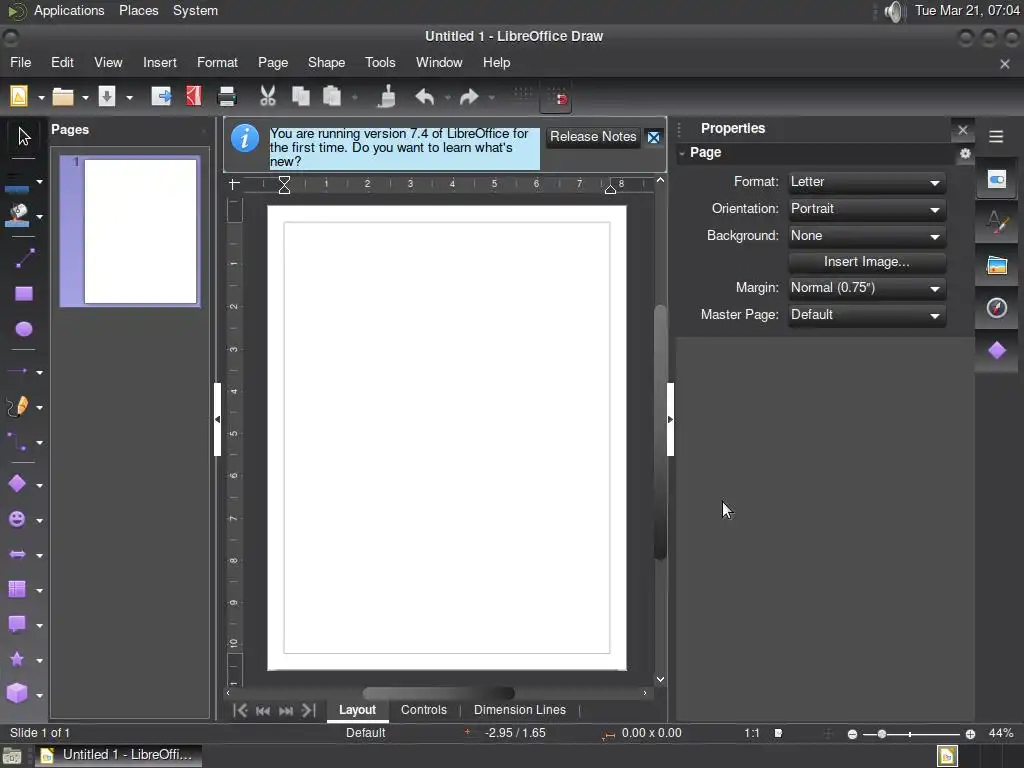Open Page section more options gear

[965, 153]
